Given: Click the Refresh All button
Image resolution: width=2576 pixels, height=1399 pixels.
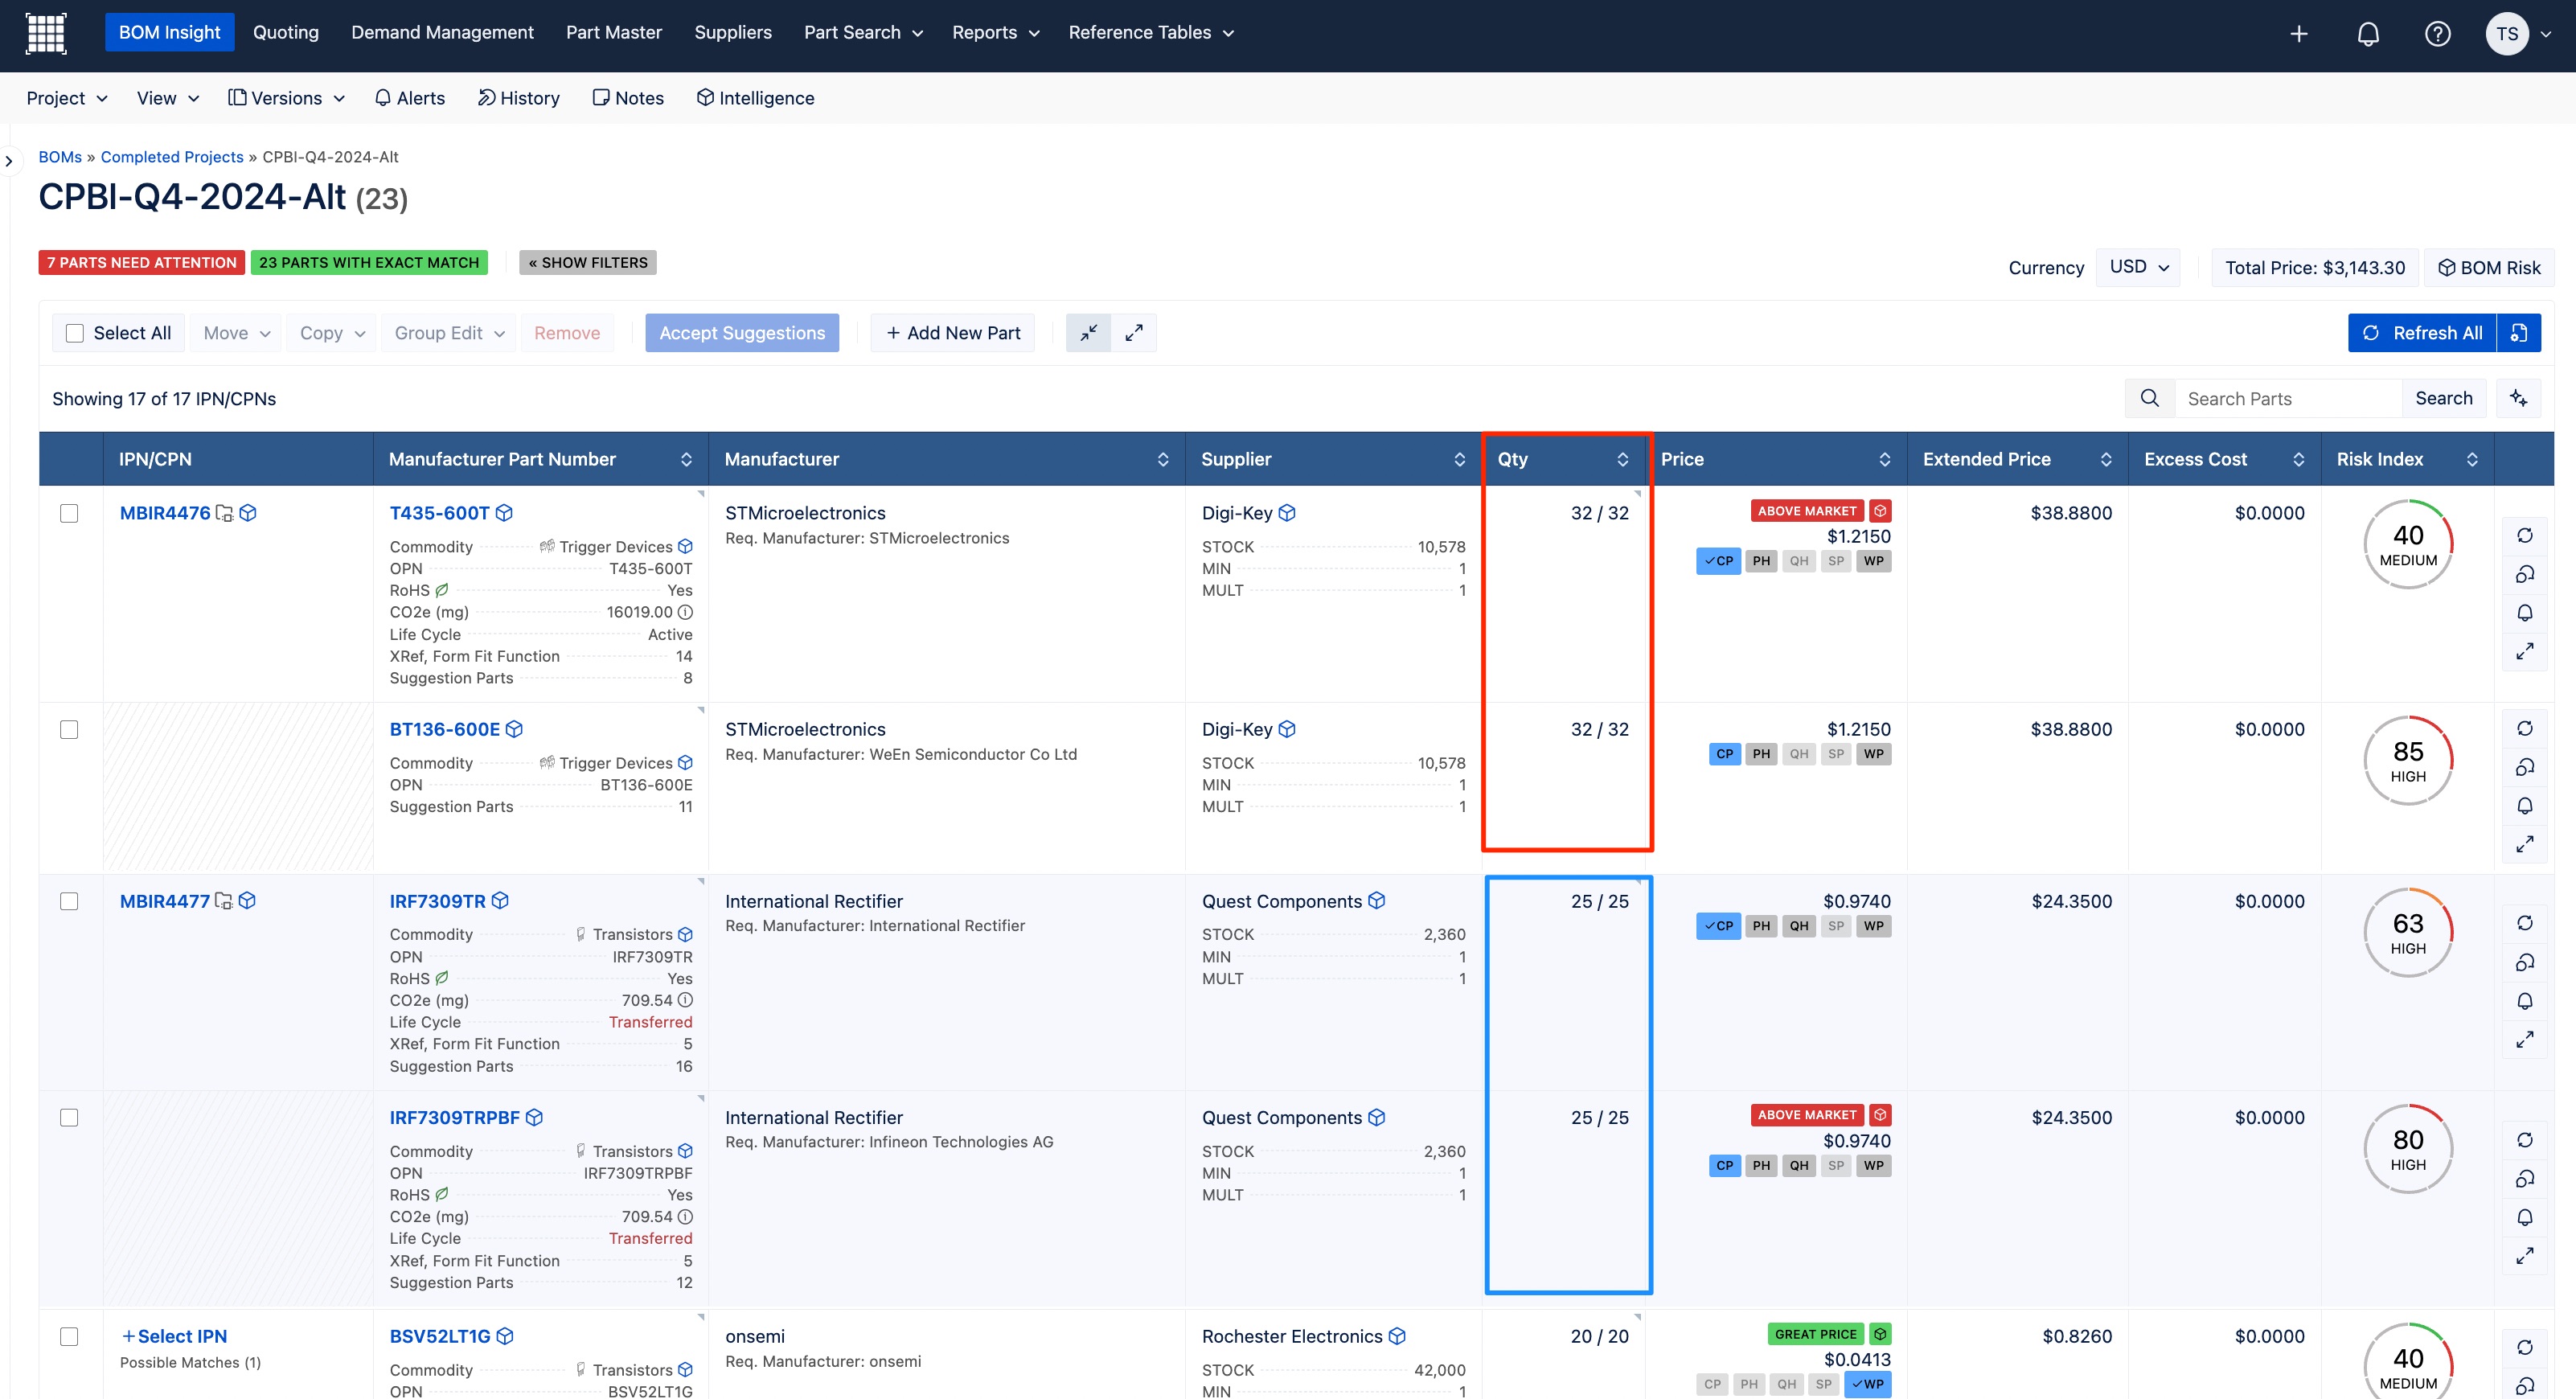Looking at the screenshot, I should coord(2422,333).
